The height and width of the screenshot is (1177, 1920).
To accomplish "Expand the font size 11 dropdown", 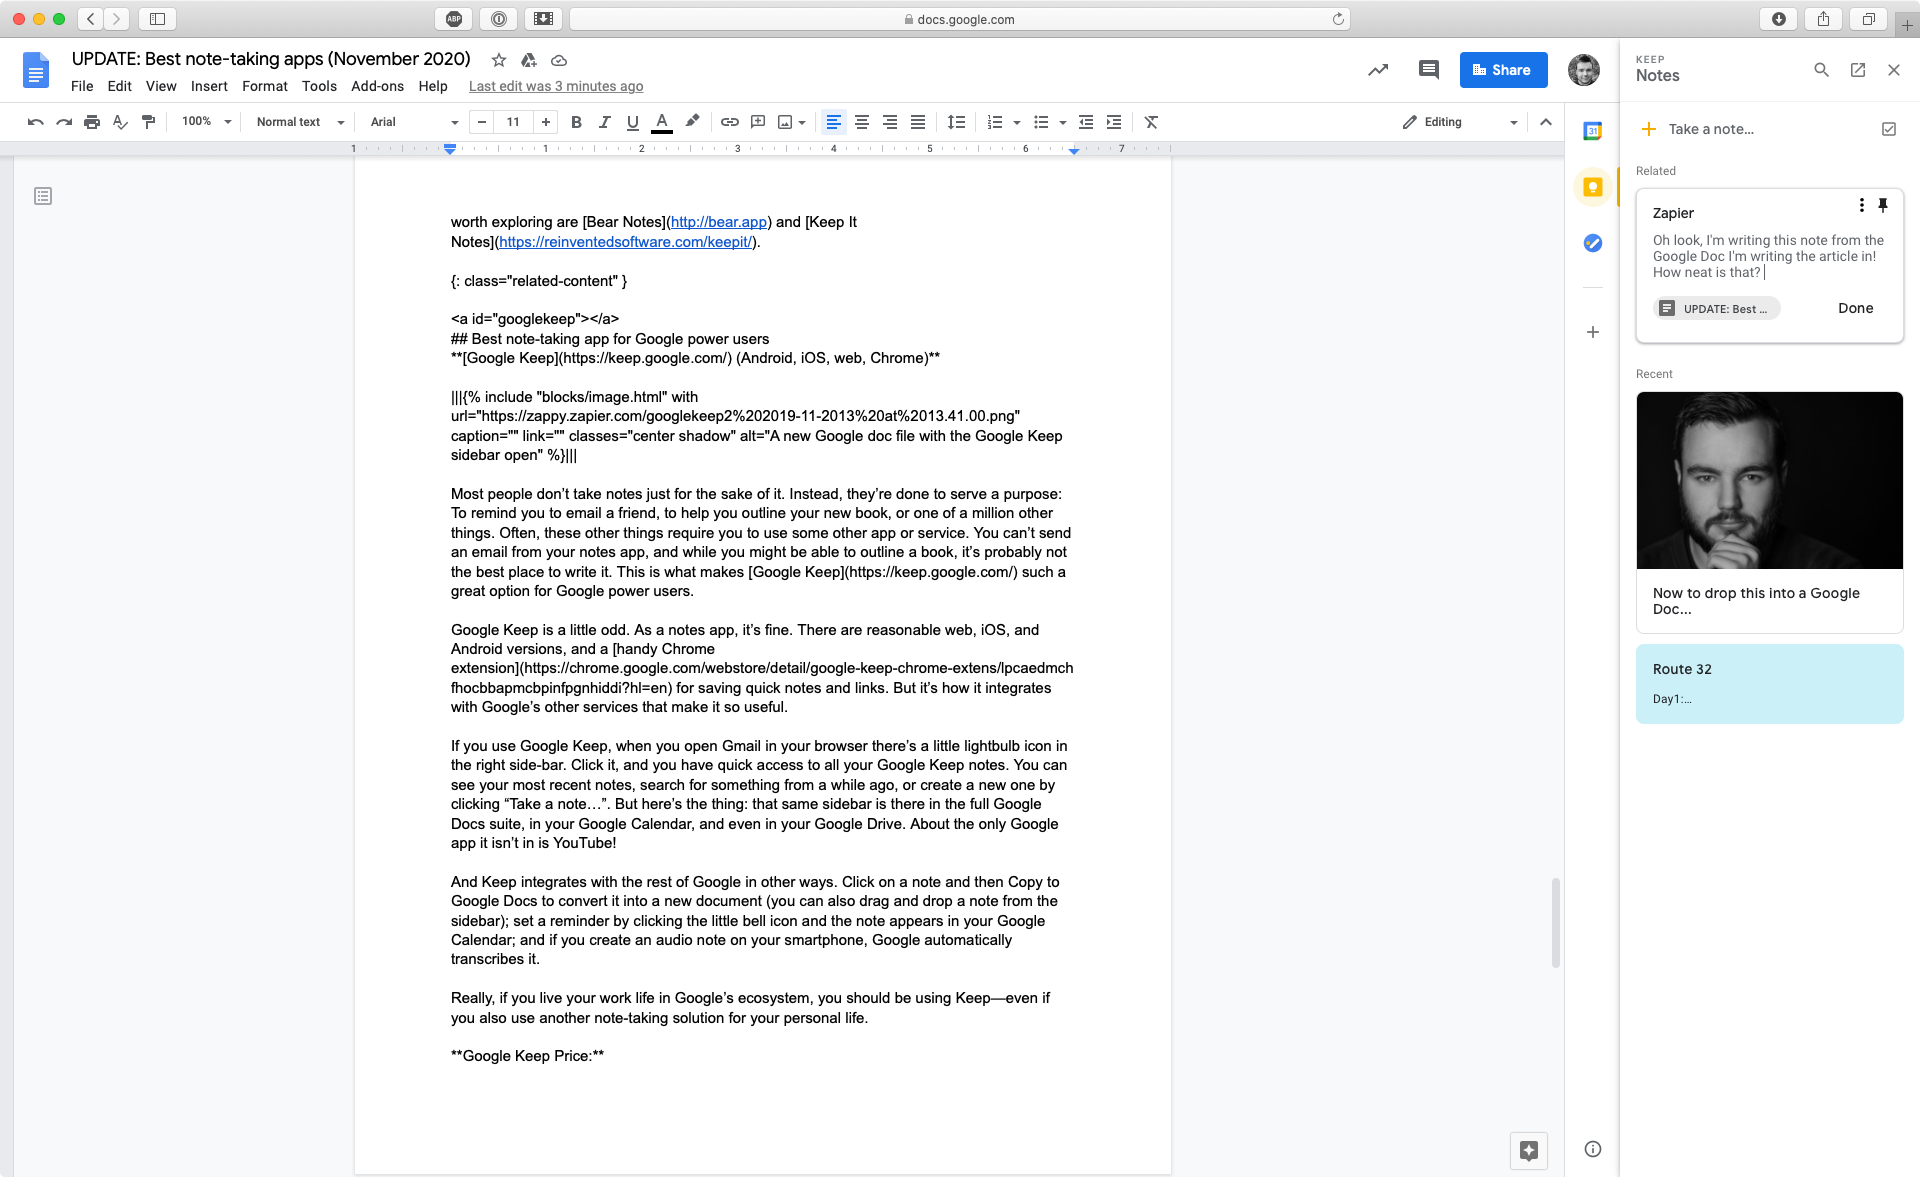I will click(x=513, y=121).
